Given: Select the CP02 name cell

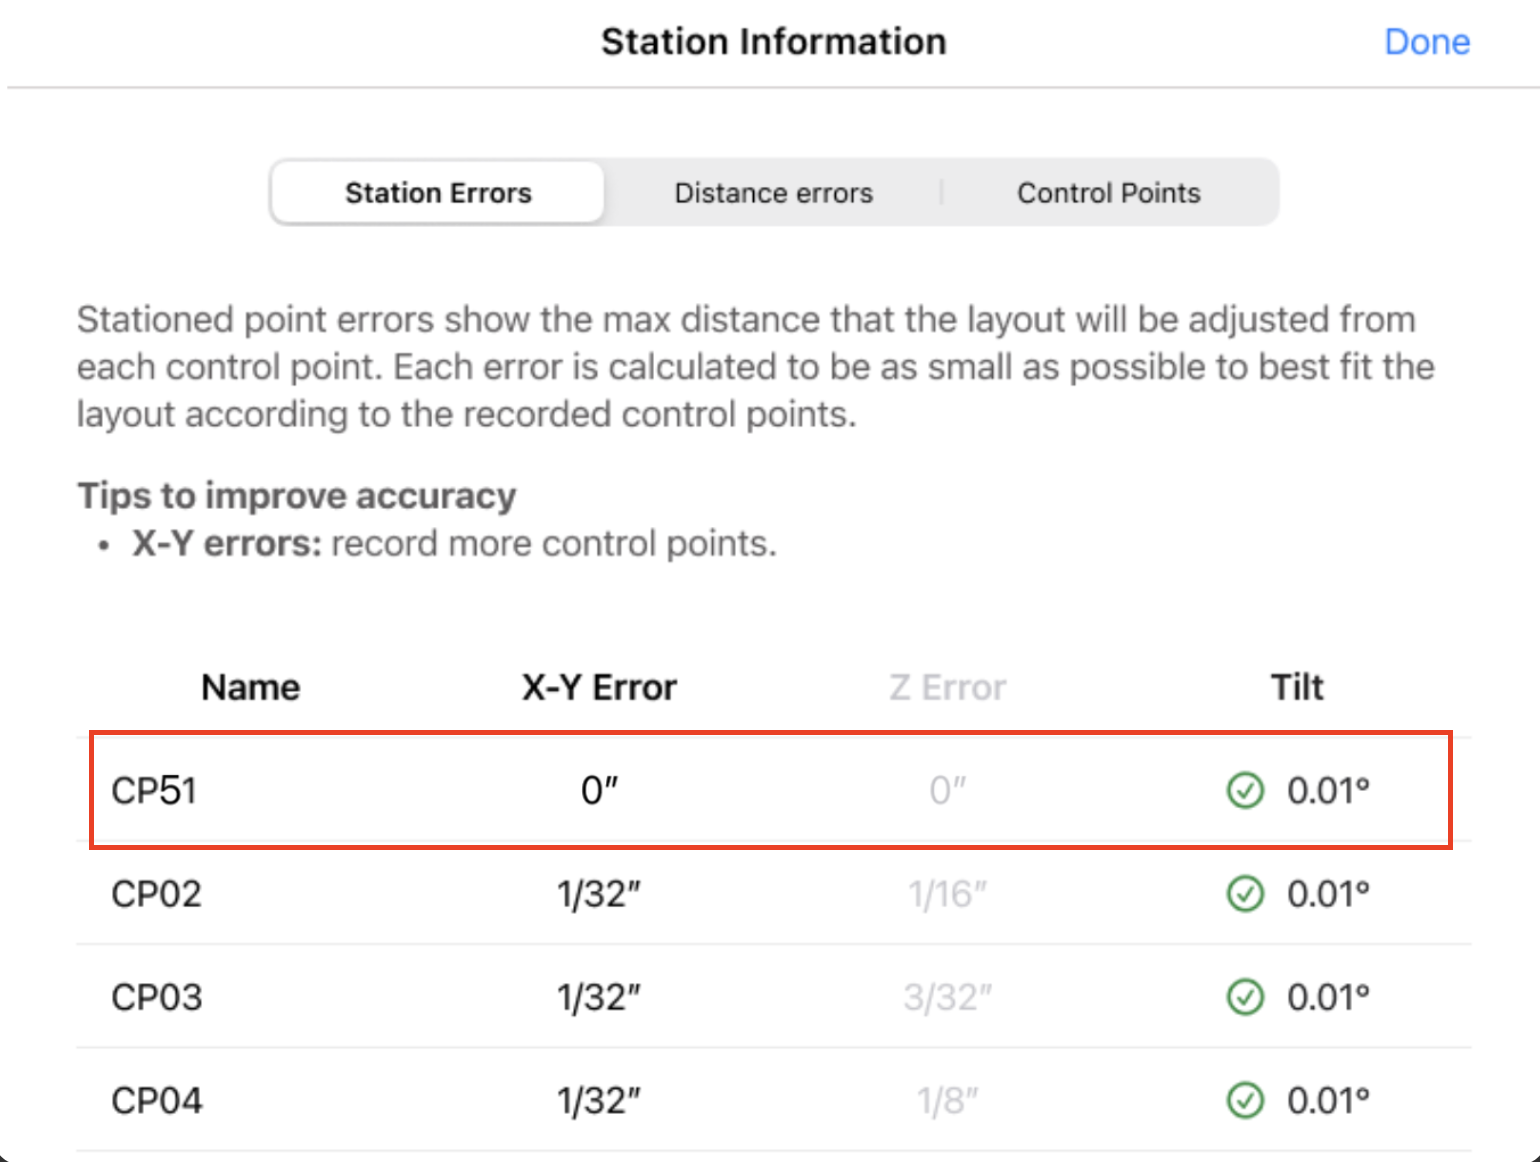Looking at the screenshot, I should (x=156, y=893).
